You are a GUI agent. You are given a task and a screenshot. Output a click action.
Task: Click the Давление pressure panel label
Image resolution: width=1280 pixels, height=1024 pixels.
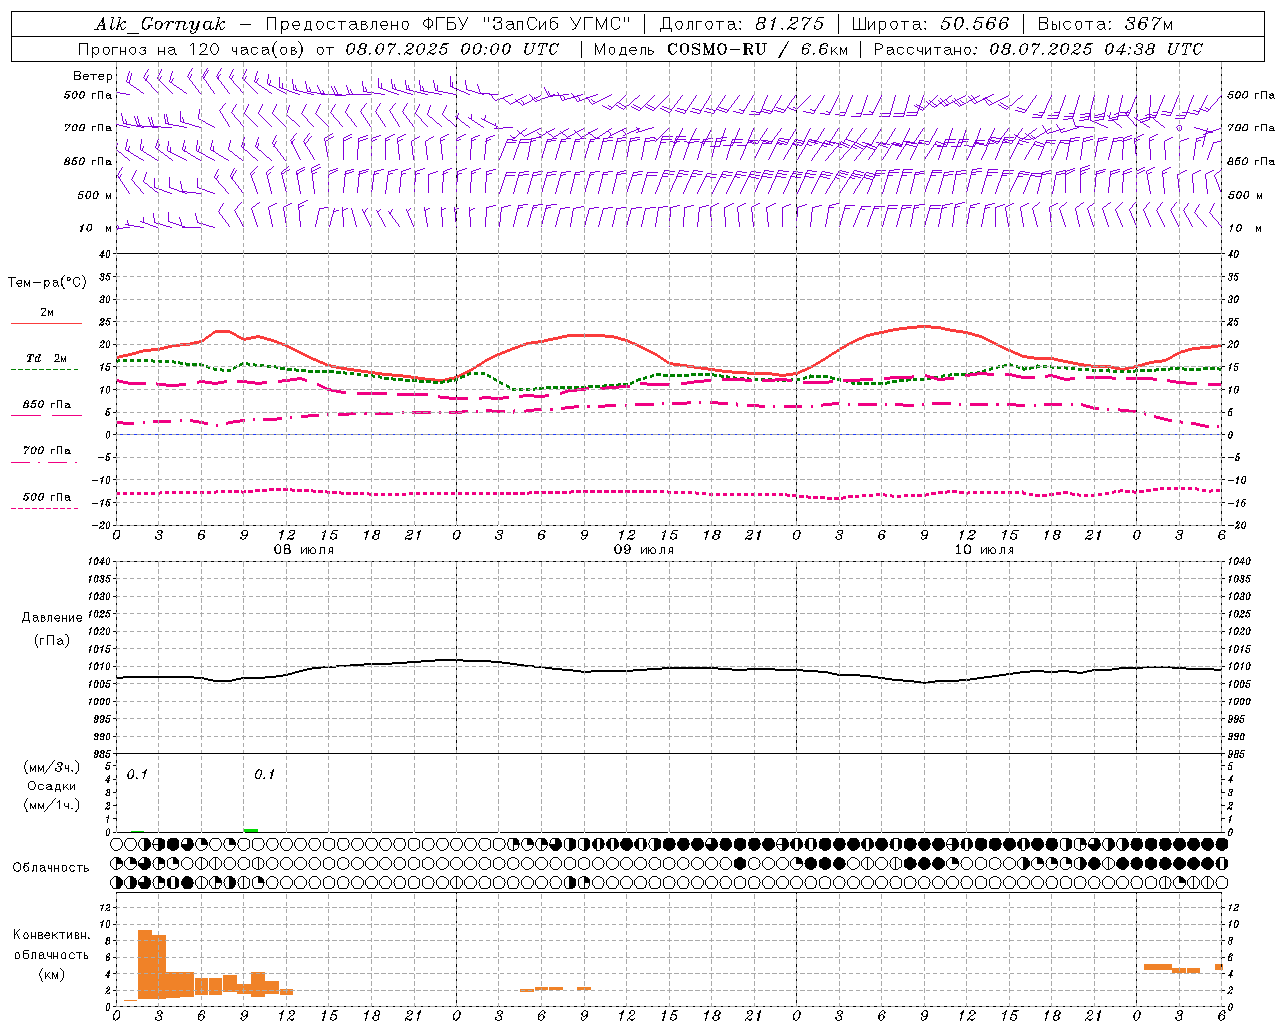click(x=52, y=618)
